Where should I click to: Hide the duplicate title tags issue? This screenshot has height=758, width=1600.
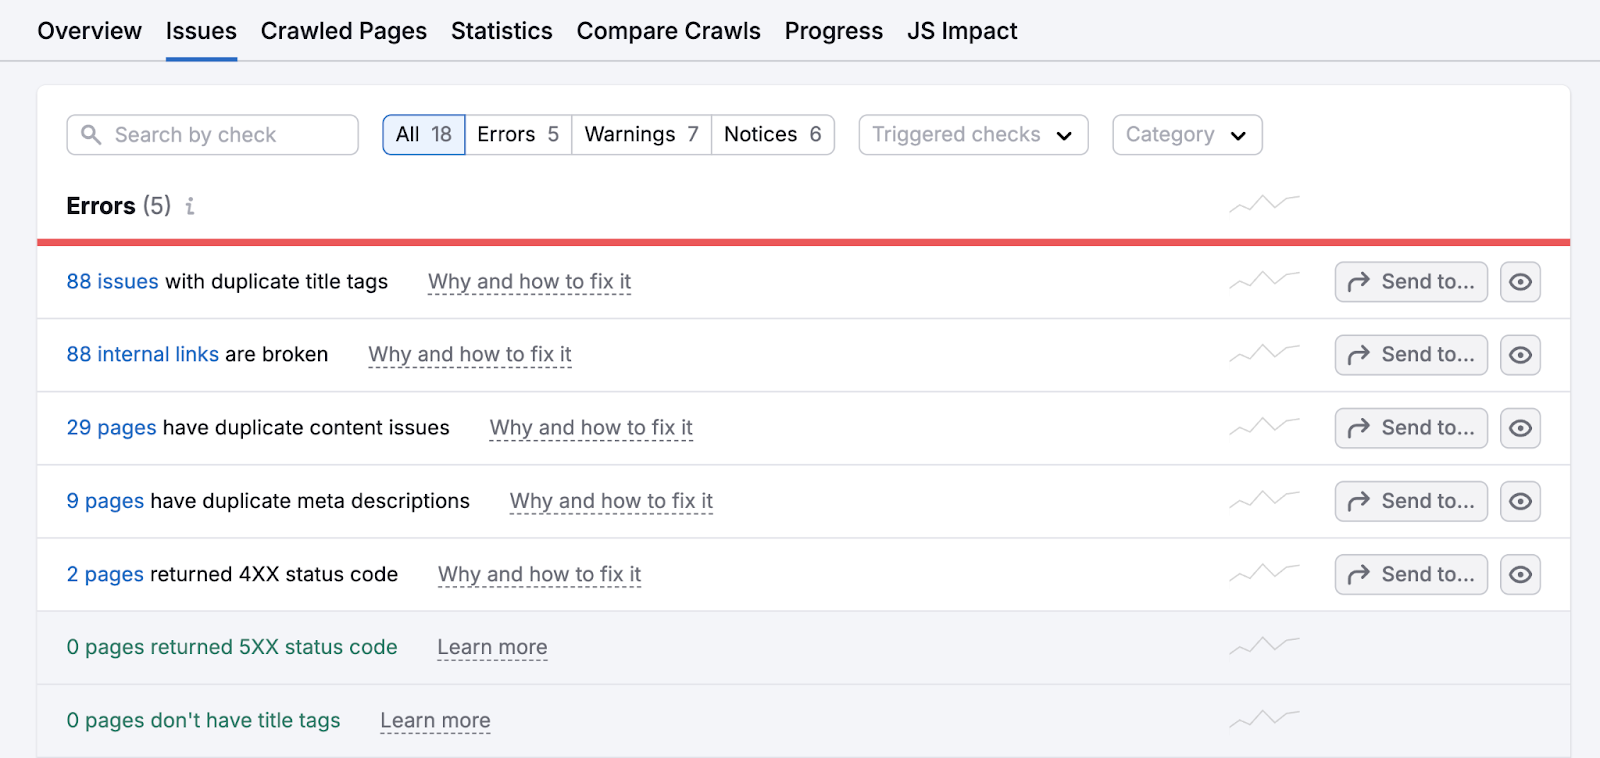tap(1520, 282)
